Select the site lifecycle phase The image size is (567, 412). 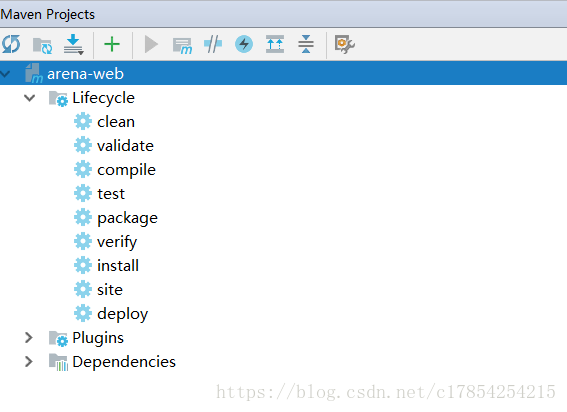[x=110, y=289]
